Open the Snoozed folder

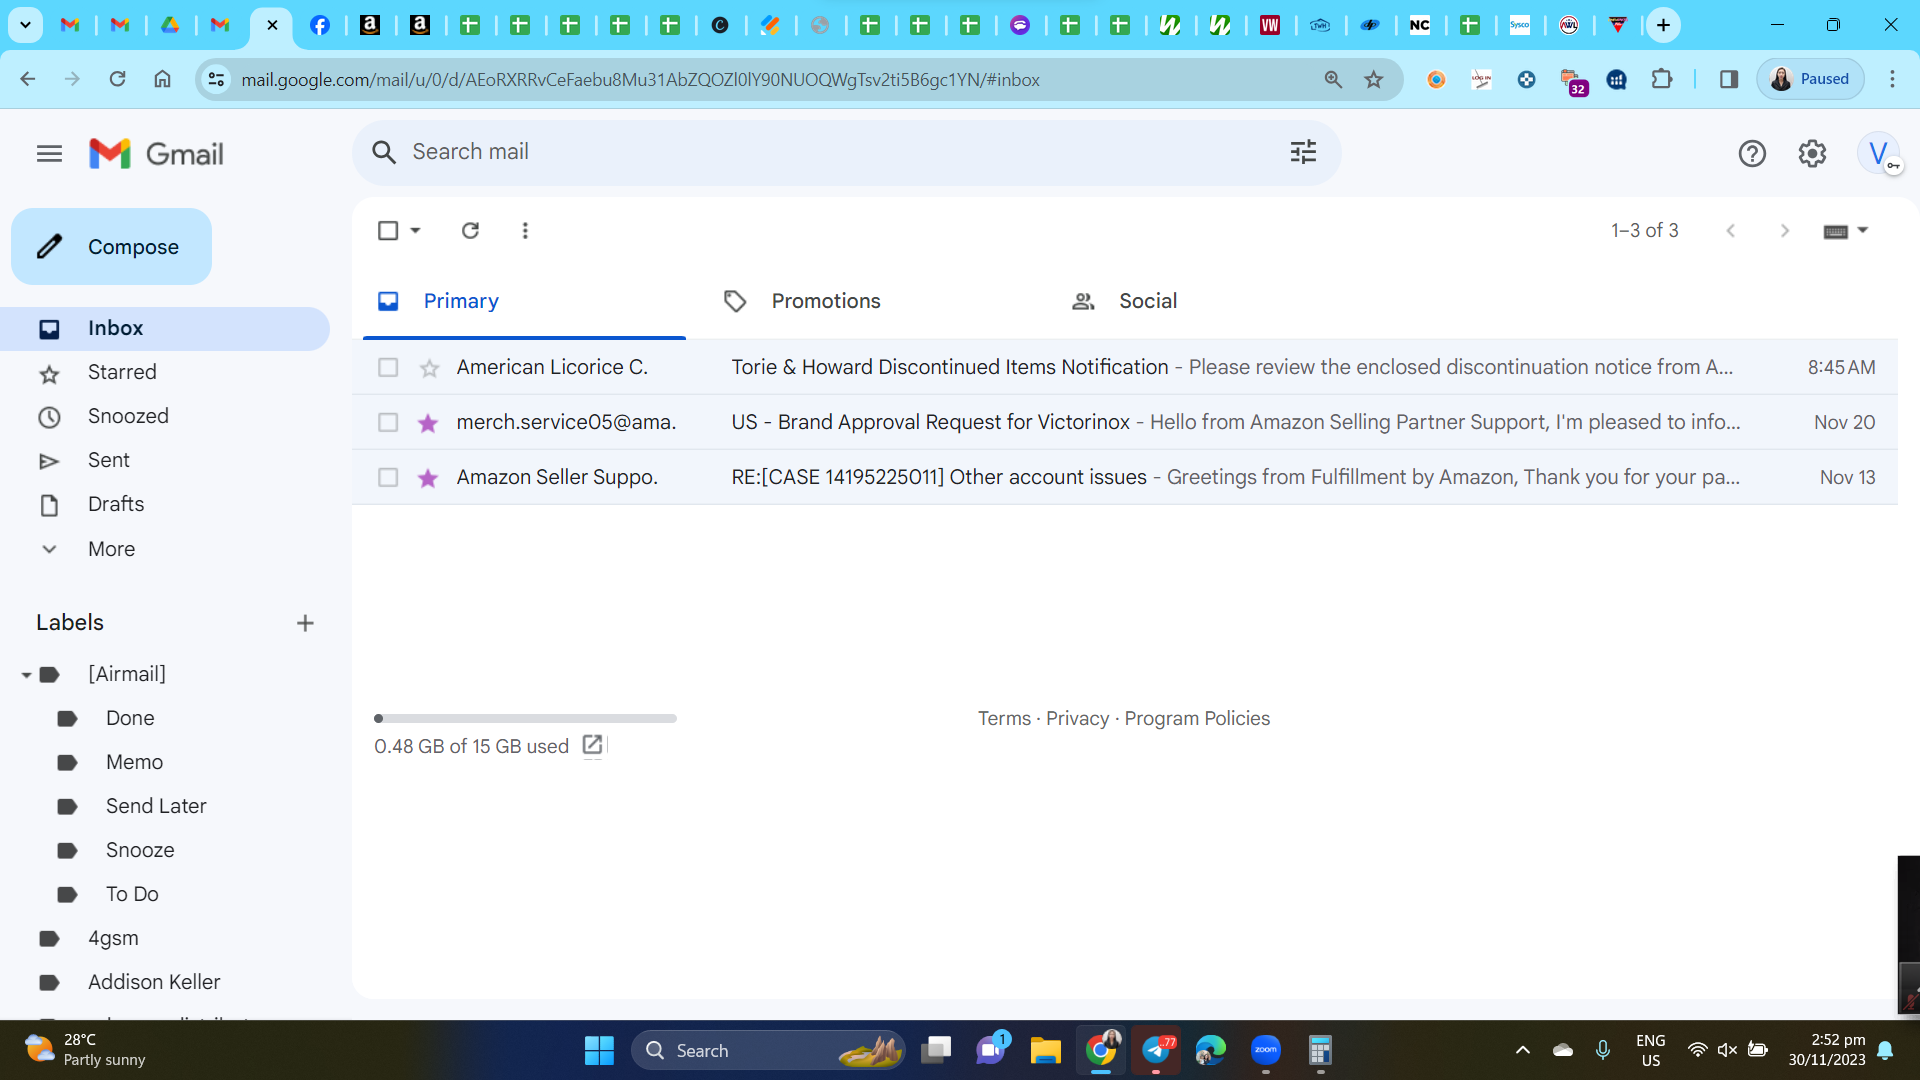click(x=165, y=417)
